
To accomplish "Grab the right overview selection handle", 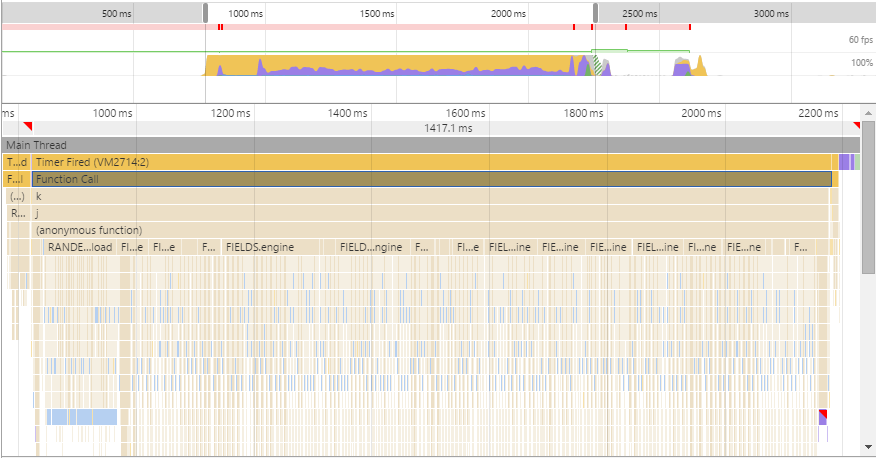I will click(596, 13).
